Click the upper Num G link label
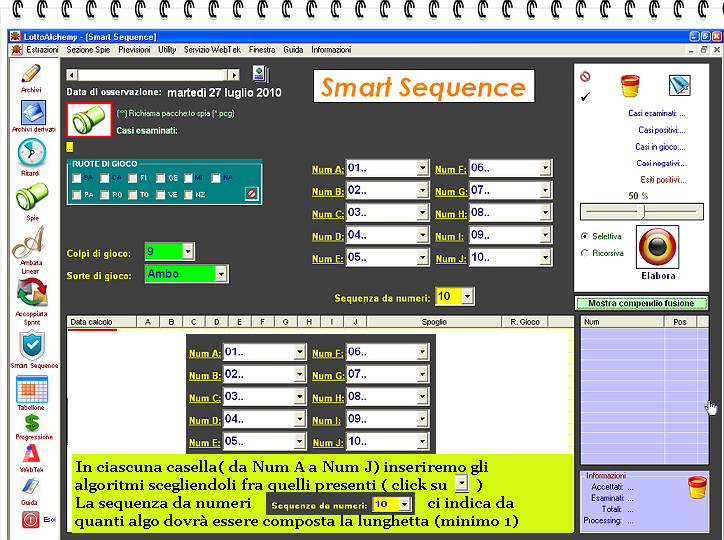The height and width of the screenshot is (540, 724). coord(451,192)
